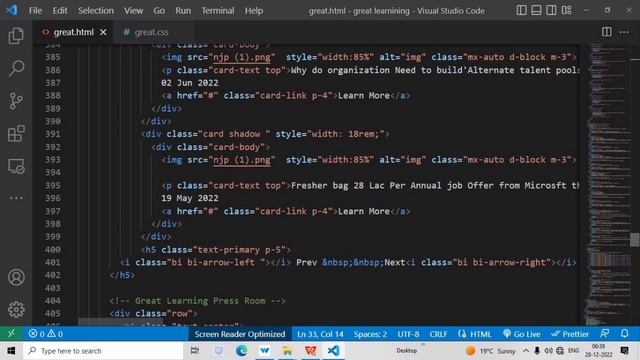Screen dimensions: 640x360
Task: Open the Manage gear menu
Action: (x=16, y=310)
